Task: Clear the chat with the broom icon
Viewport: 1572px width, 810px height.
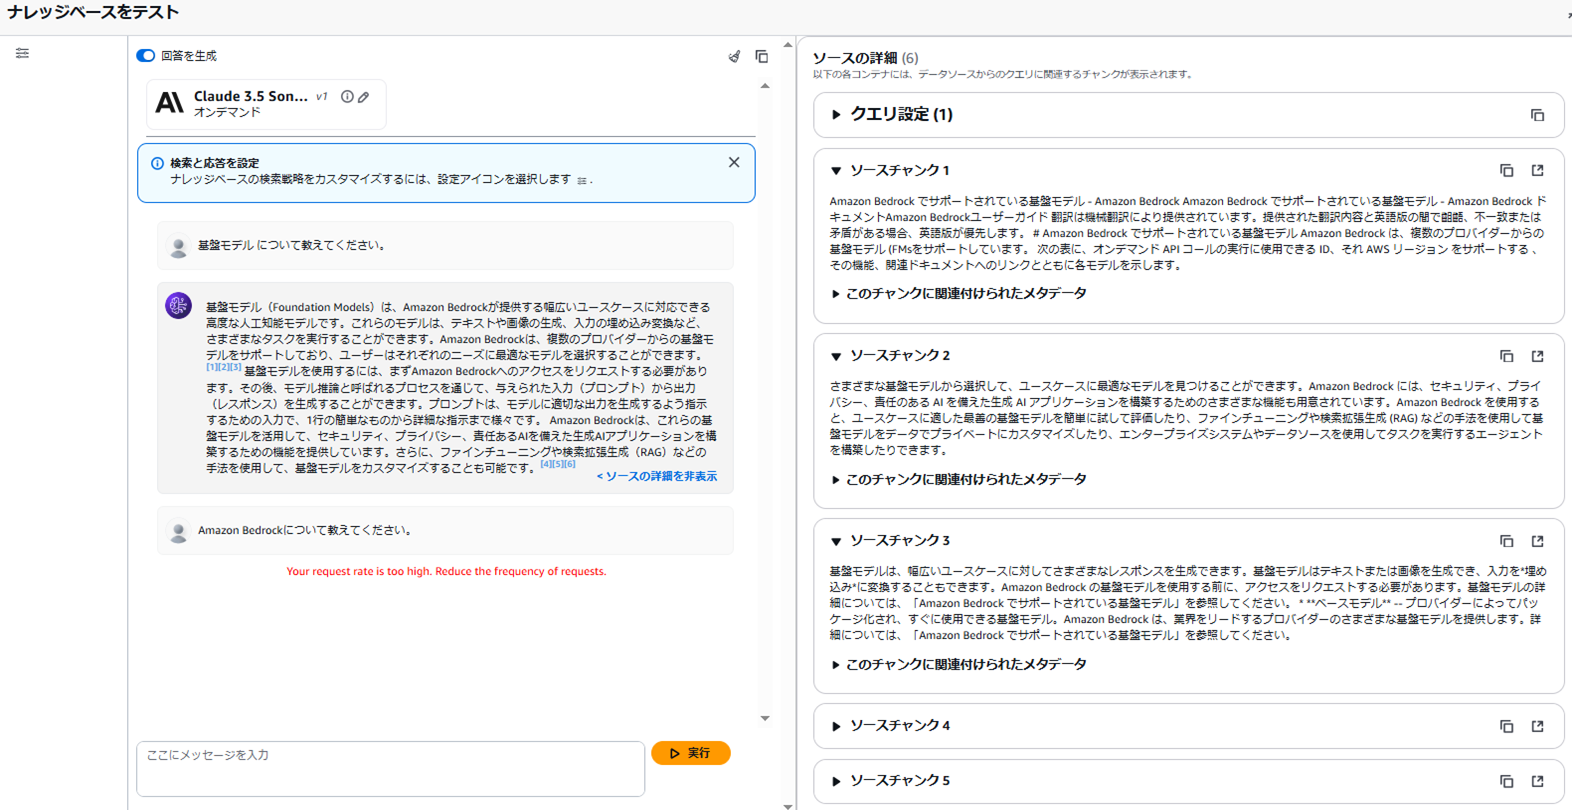Action: pos(734,57)
